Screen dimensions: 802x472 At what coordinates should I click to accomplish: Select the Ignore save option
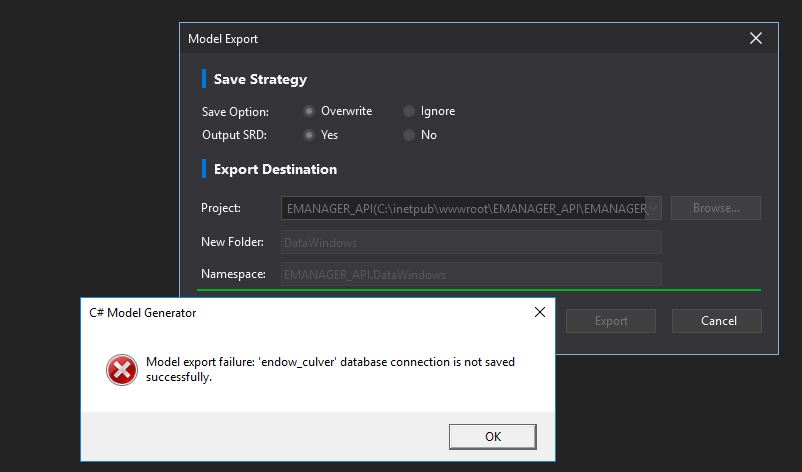409,111
